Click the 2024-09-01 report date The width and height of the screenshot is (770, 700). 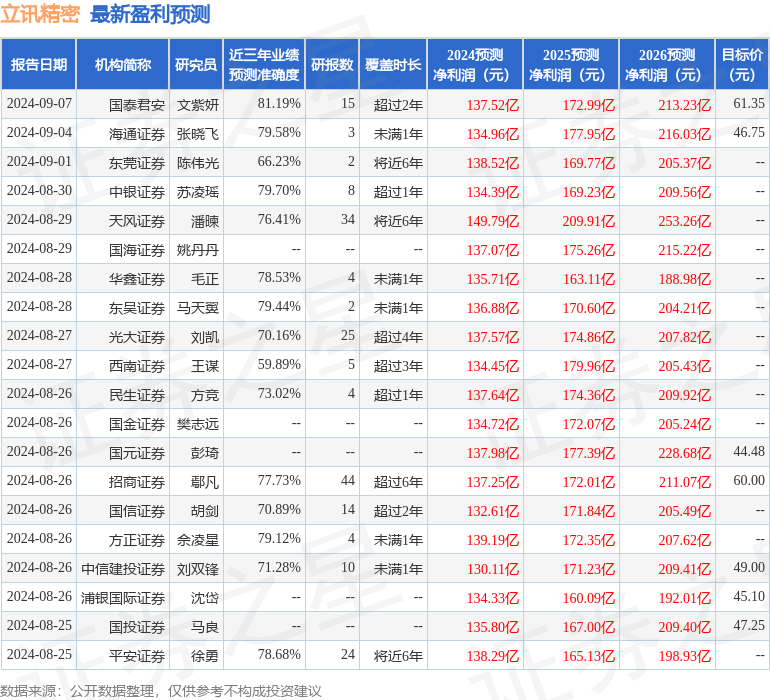point(39,162)
